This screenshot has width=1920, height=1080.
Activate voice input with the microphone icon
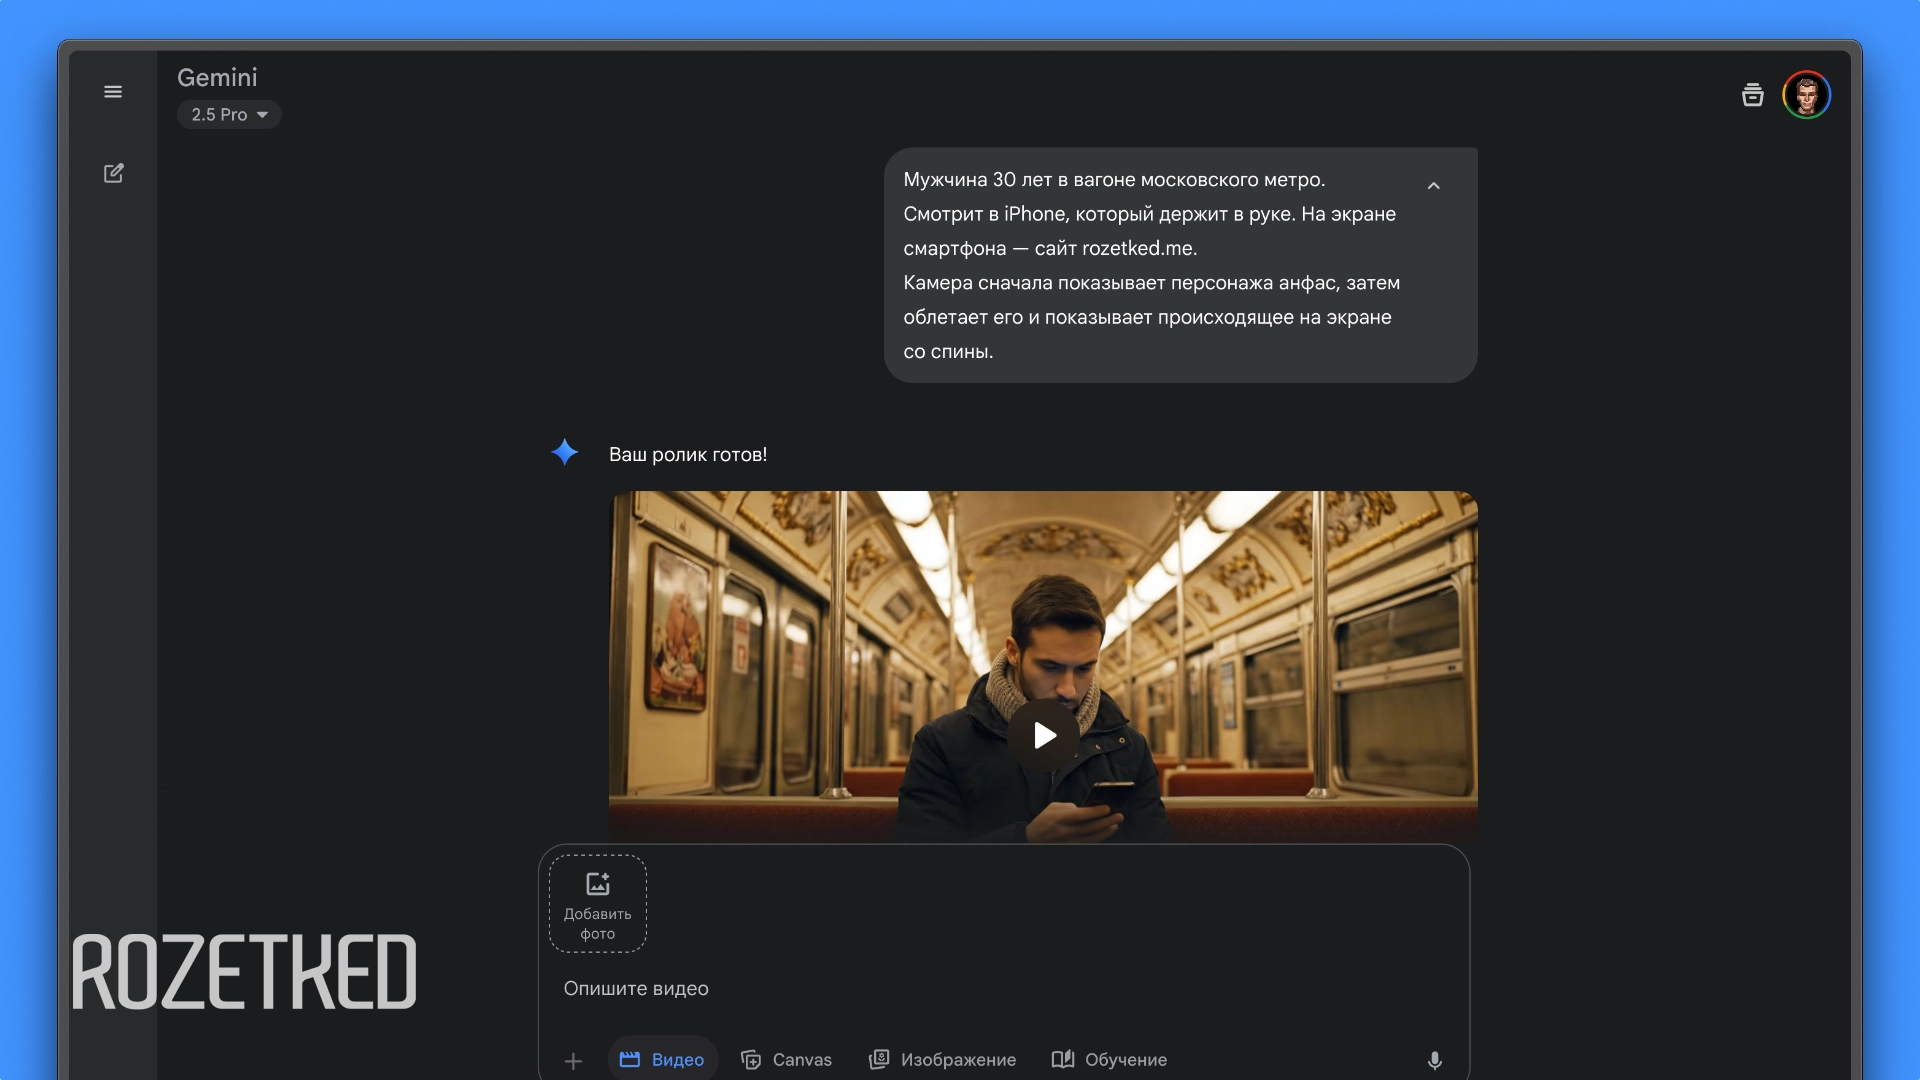click(x=1434, y=1060)
